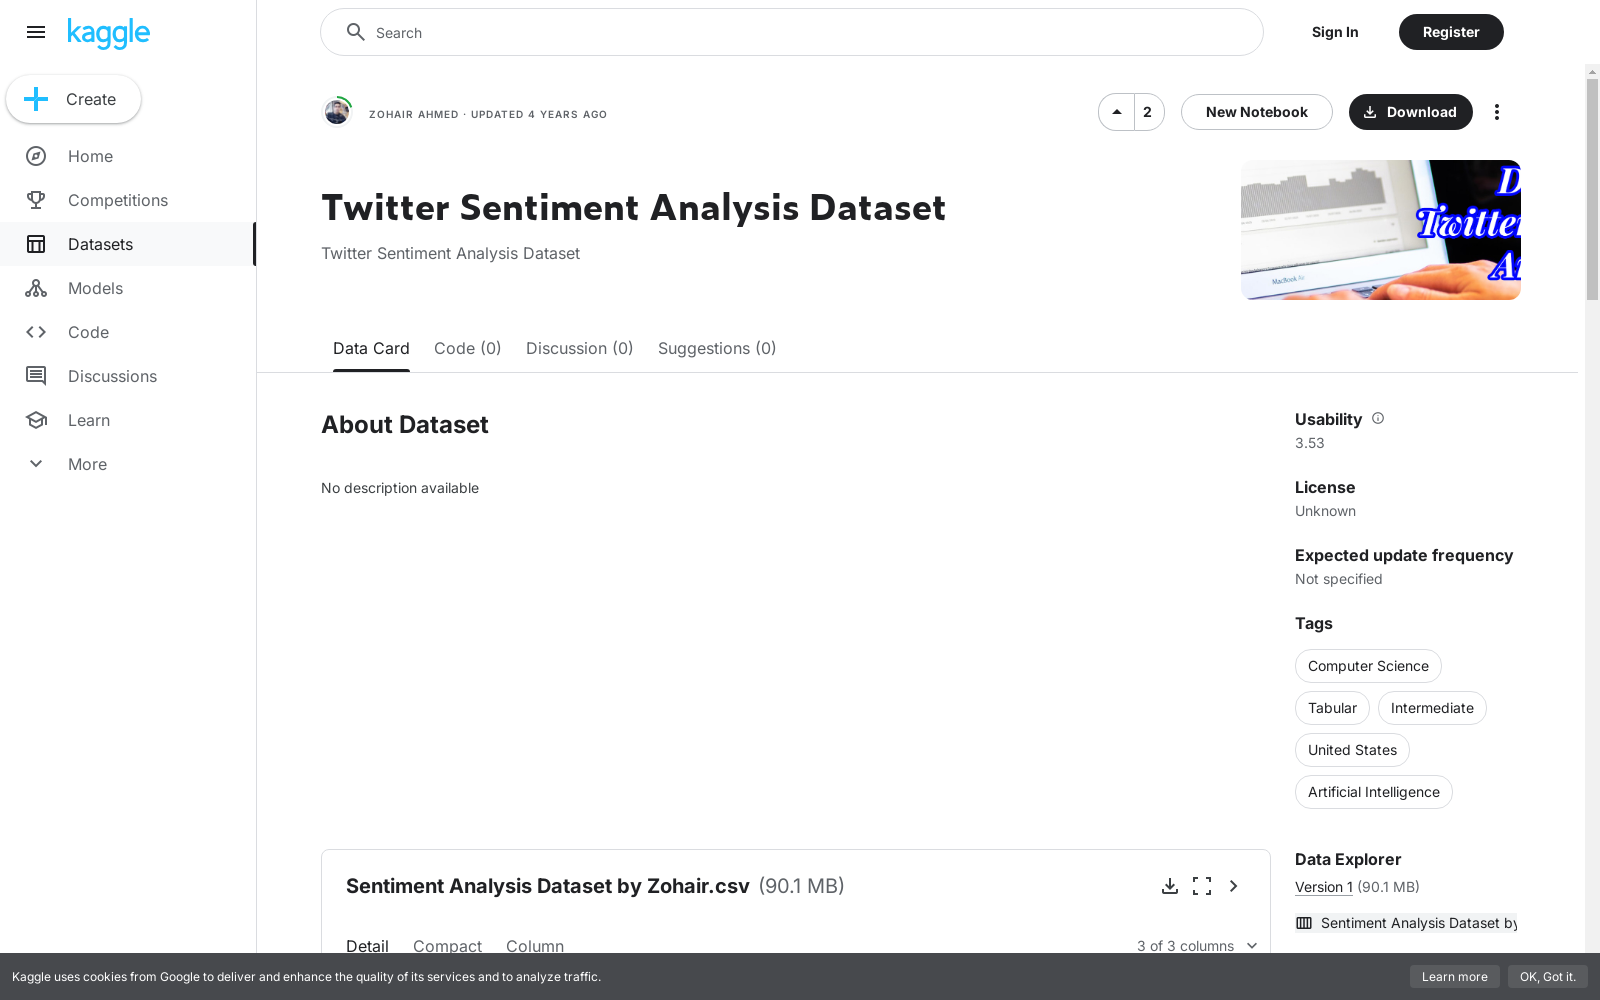The width and height of the screenshot is (1600, 1000).
Task: Open the Discussions section icon
Action: pos(36,376)
